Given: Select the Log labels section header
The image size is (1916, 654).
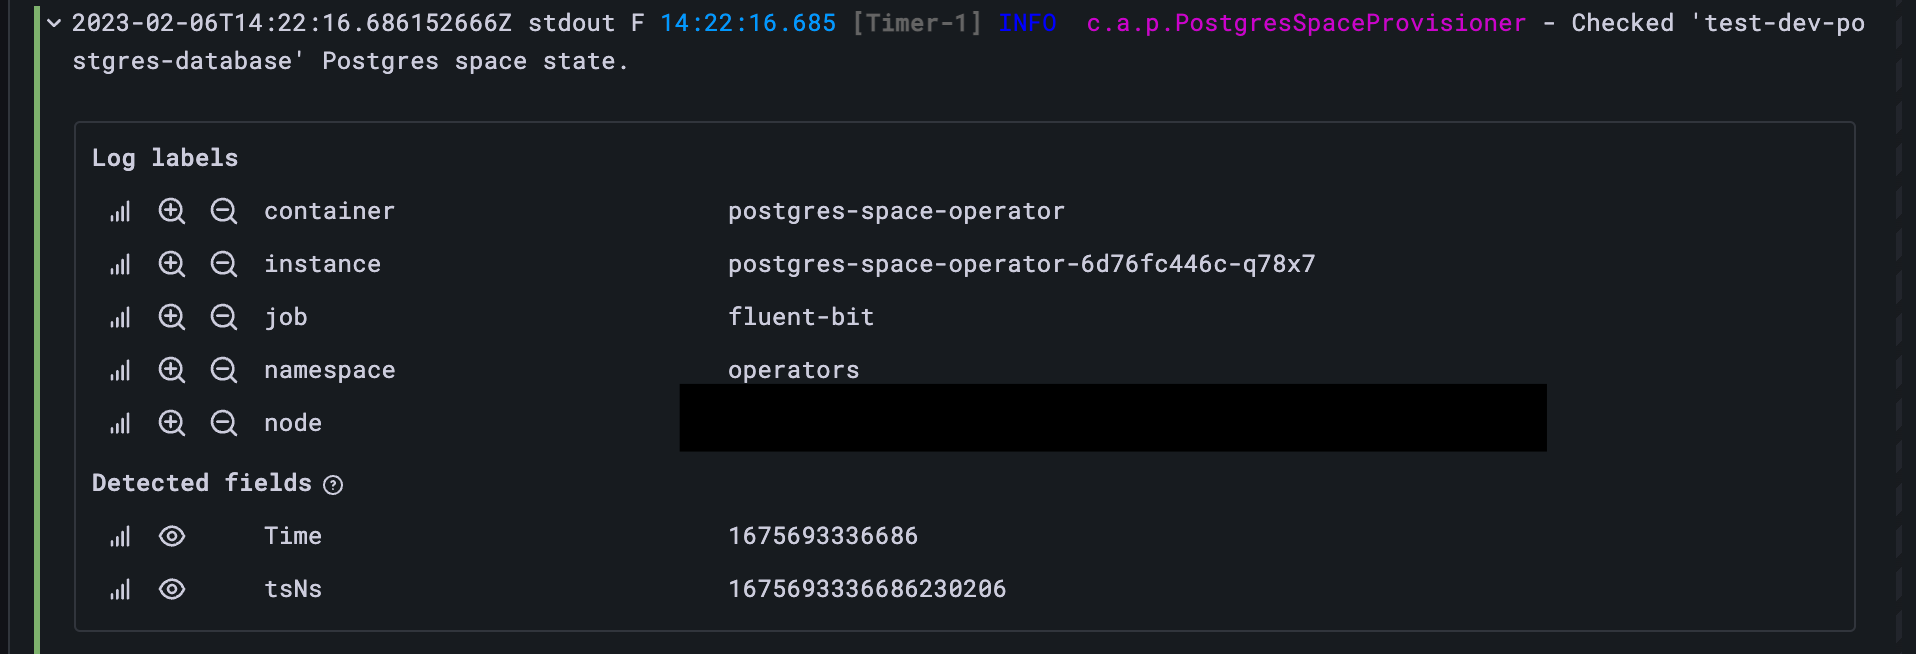Looking at the screenshot, I should tap(165, 157).
